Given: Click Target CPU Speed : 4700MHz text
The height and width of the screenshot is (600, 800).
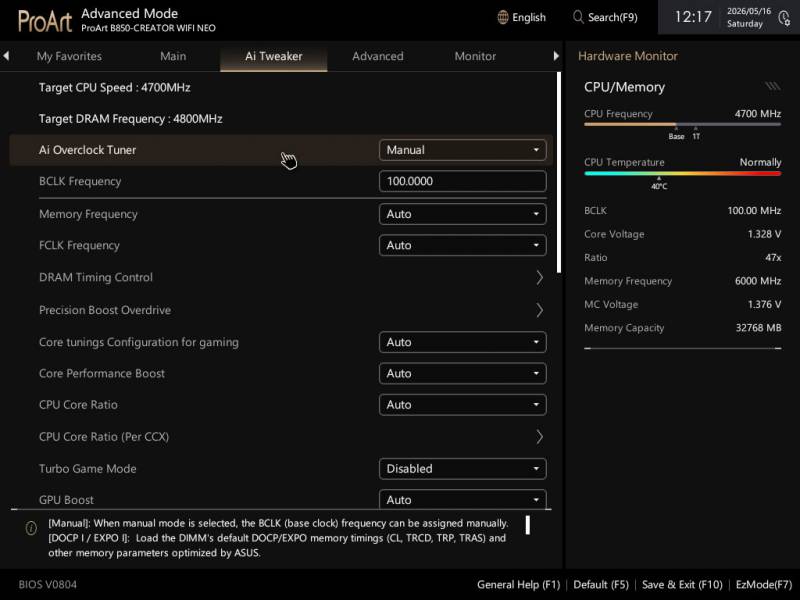Looking at the screenshot, I should (114, 88).
